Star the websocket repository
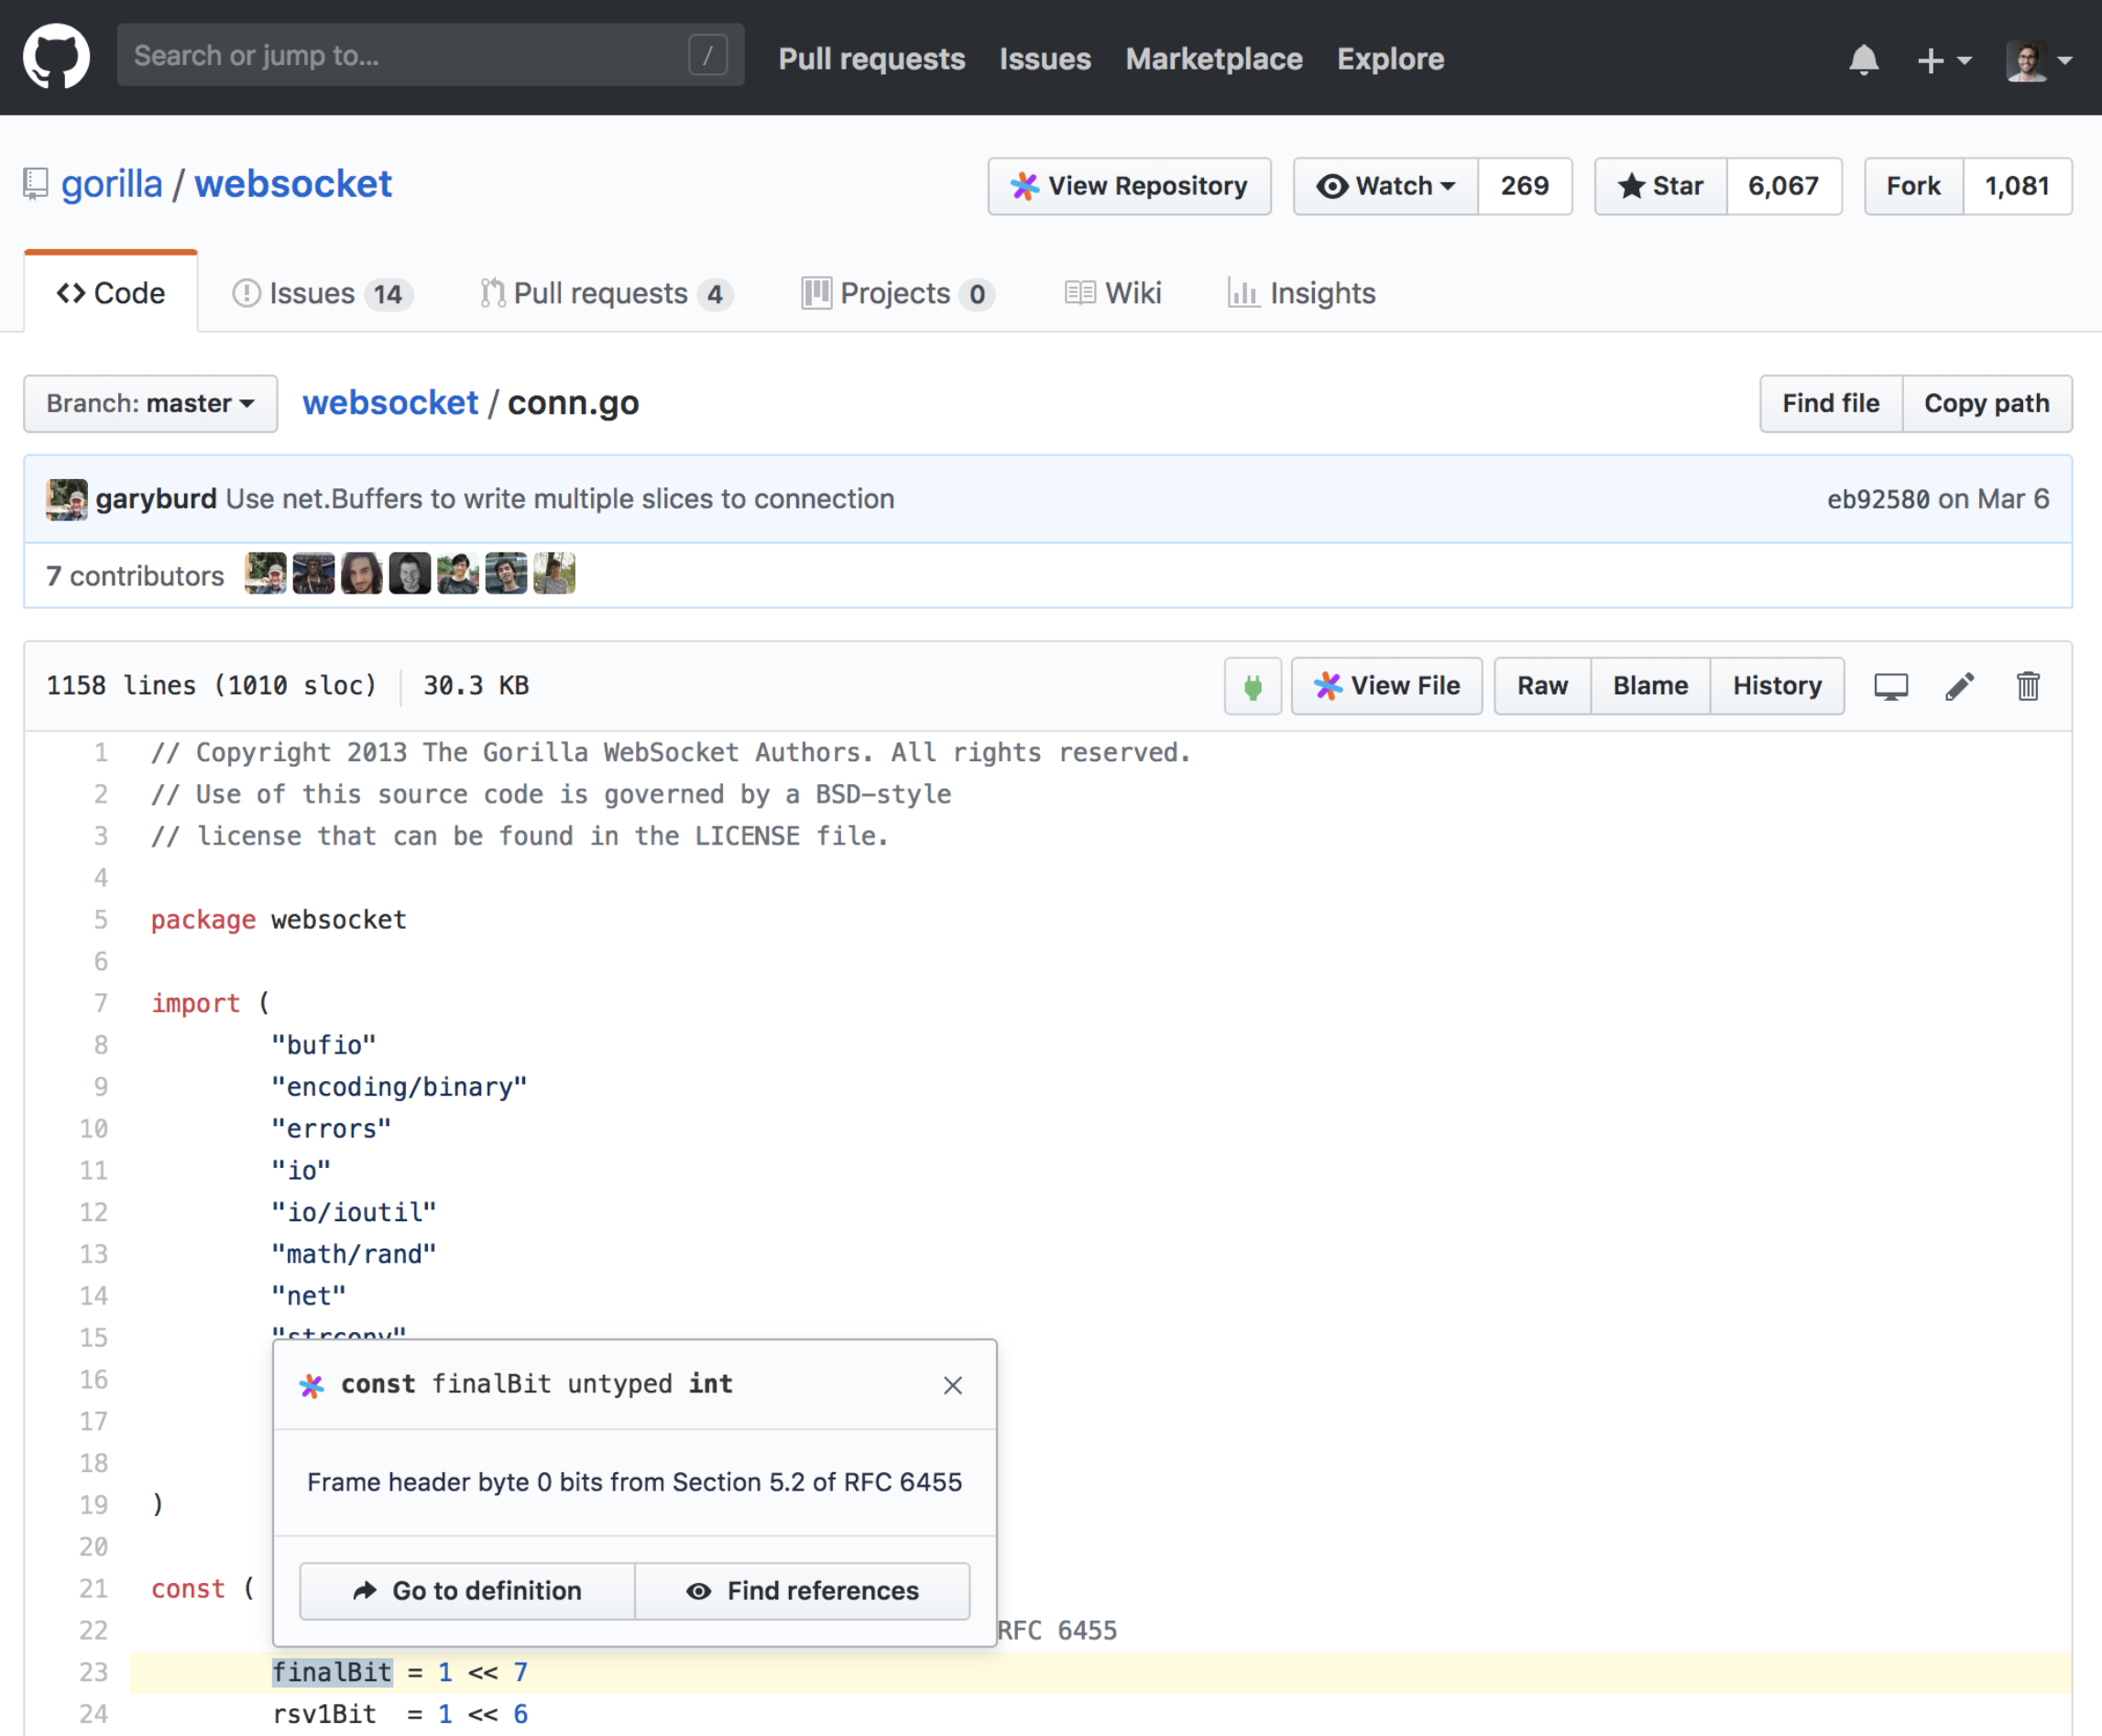The image size is (2102, 1736). pyautogui.click(x=1660, y=186)
